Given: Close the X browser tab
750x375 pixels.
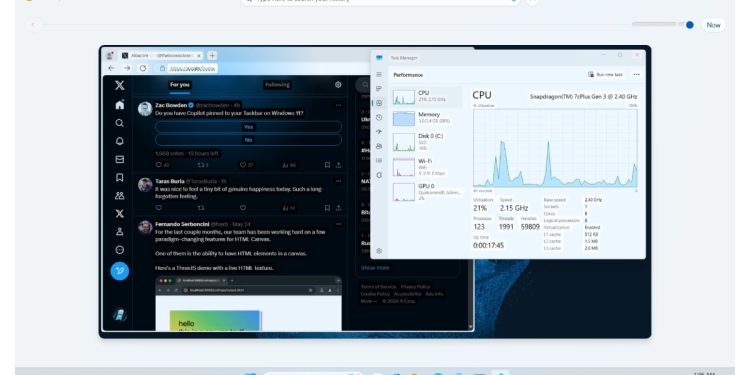Looking at the screenshot, I should pos(199,55).
